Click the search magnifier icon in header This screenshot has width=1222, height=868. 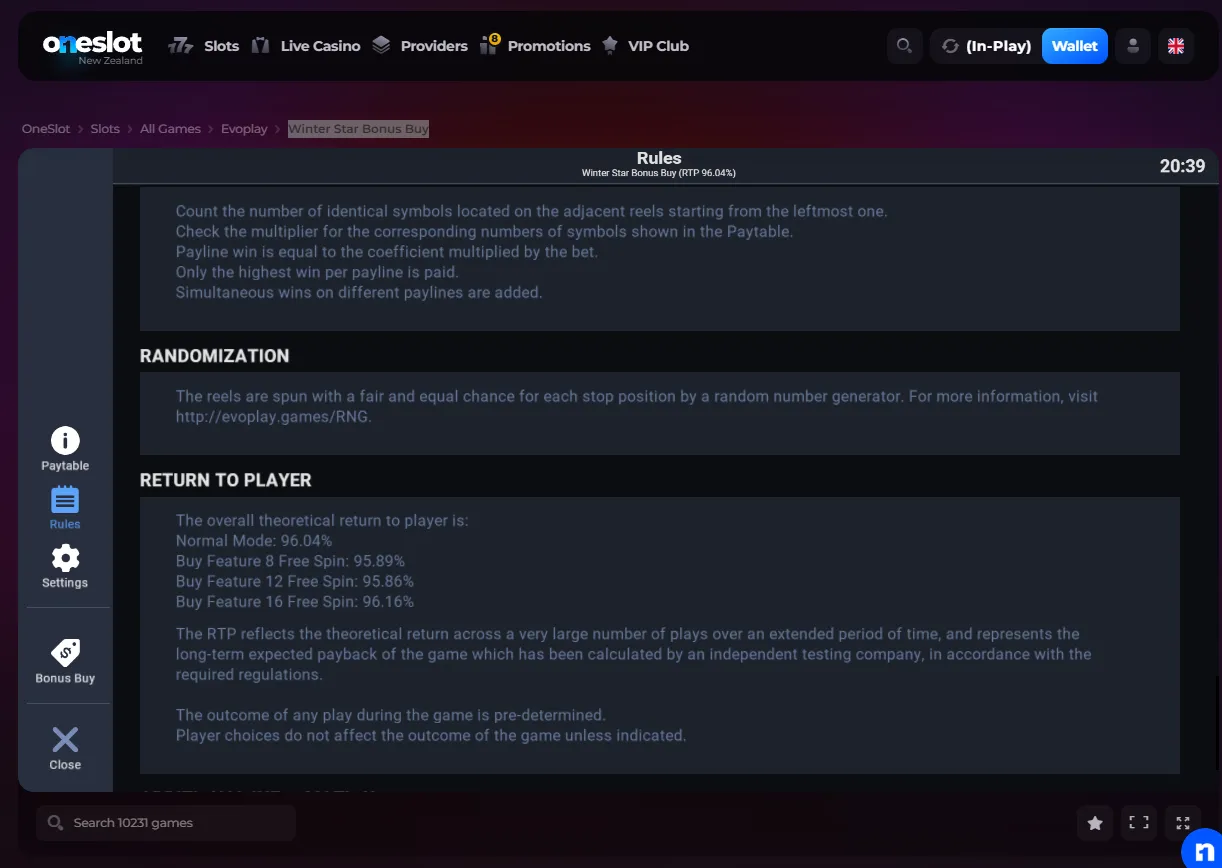pyautogui.click(x=904, y=46)
